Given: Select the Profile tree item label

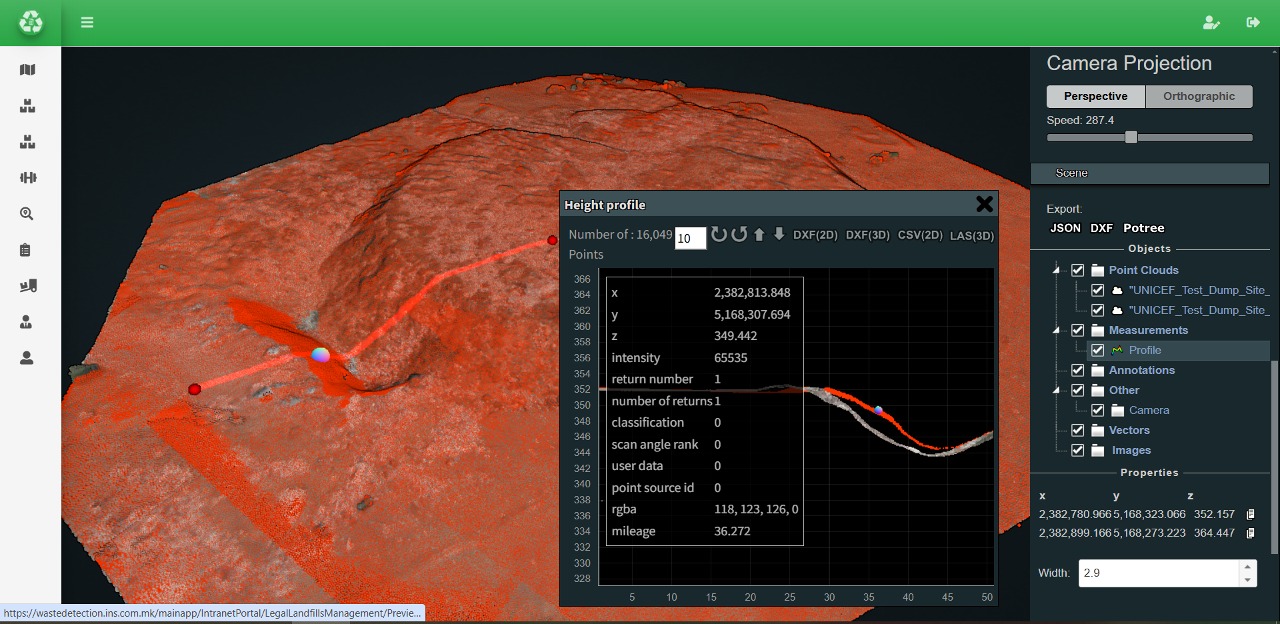Looking at the screenshot, I should tap(1145, 350).
